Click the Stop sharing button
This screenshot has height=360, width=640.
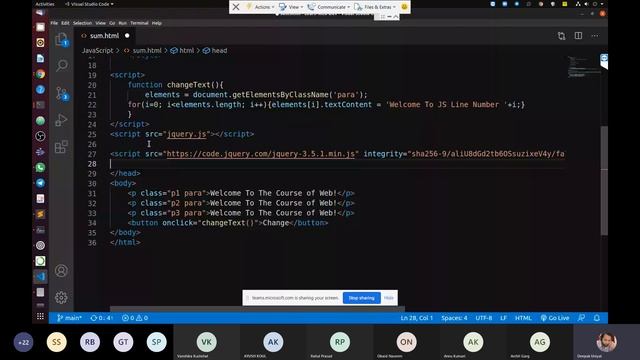click(x=362, y=298)
